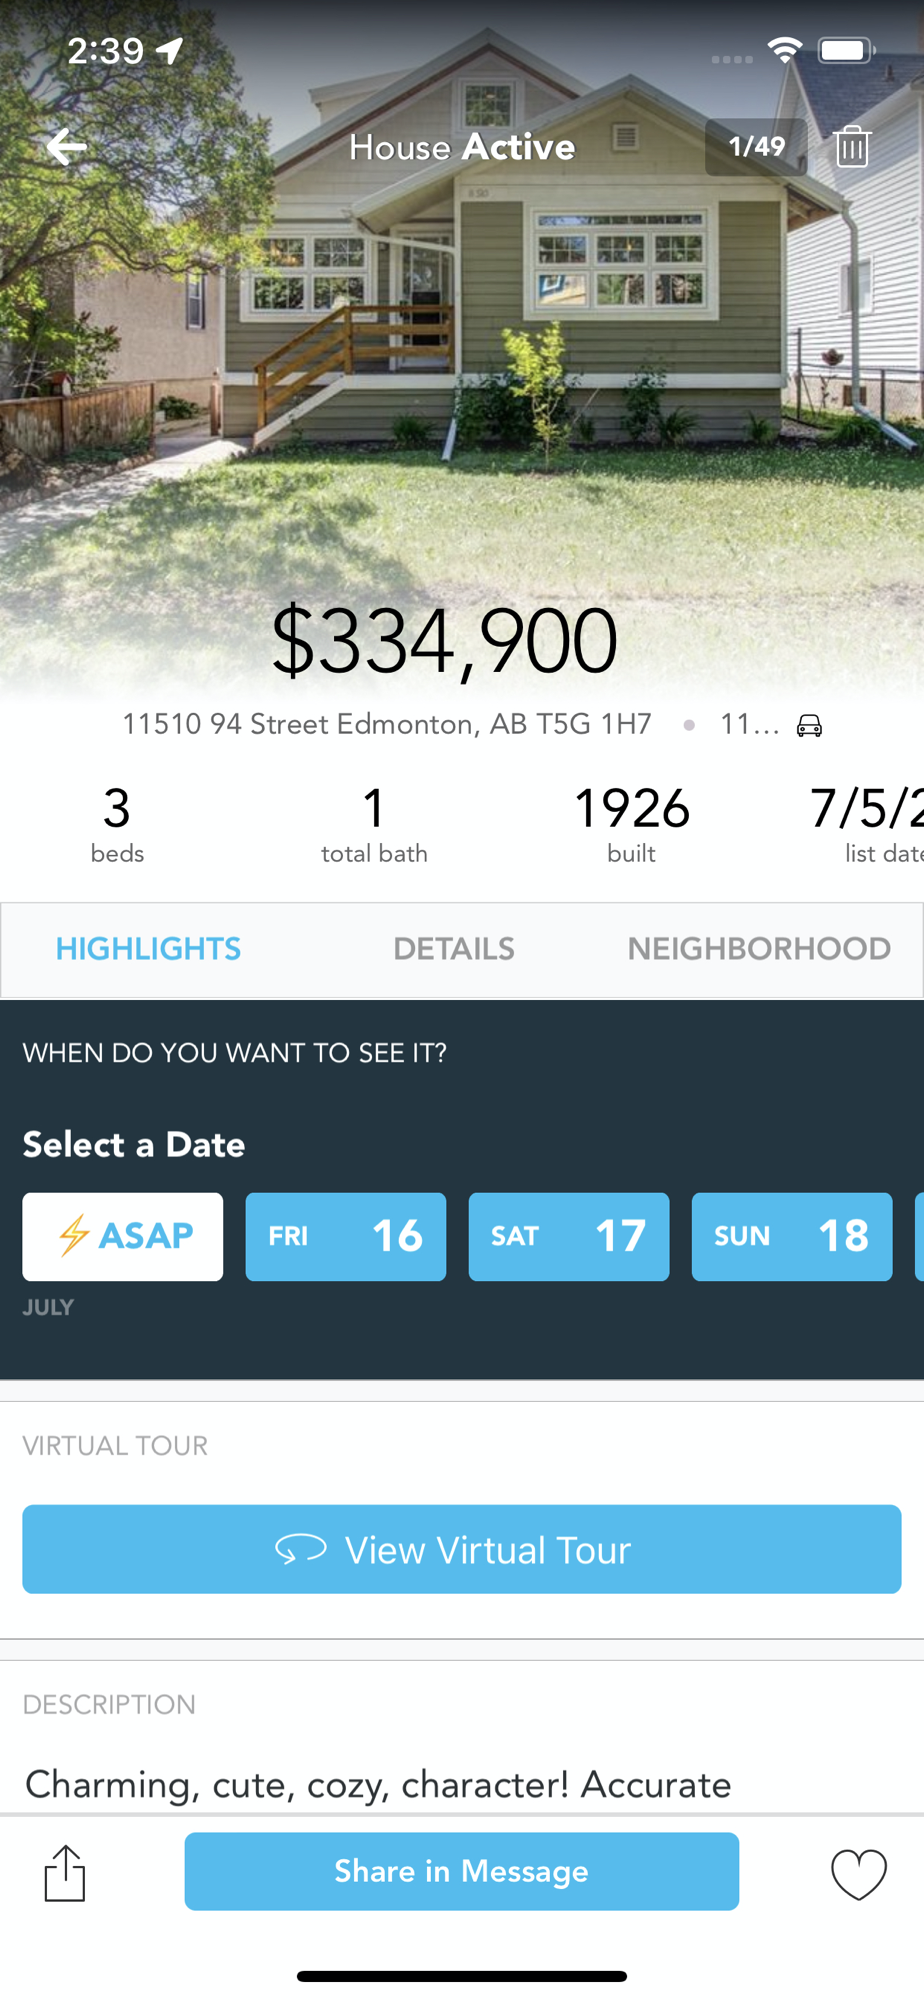The height and width of the screenshot is (2000, 924).
Task: Click the Share in Message button
Action: [462, 1871]
